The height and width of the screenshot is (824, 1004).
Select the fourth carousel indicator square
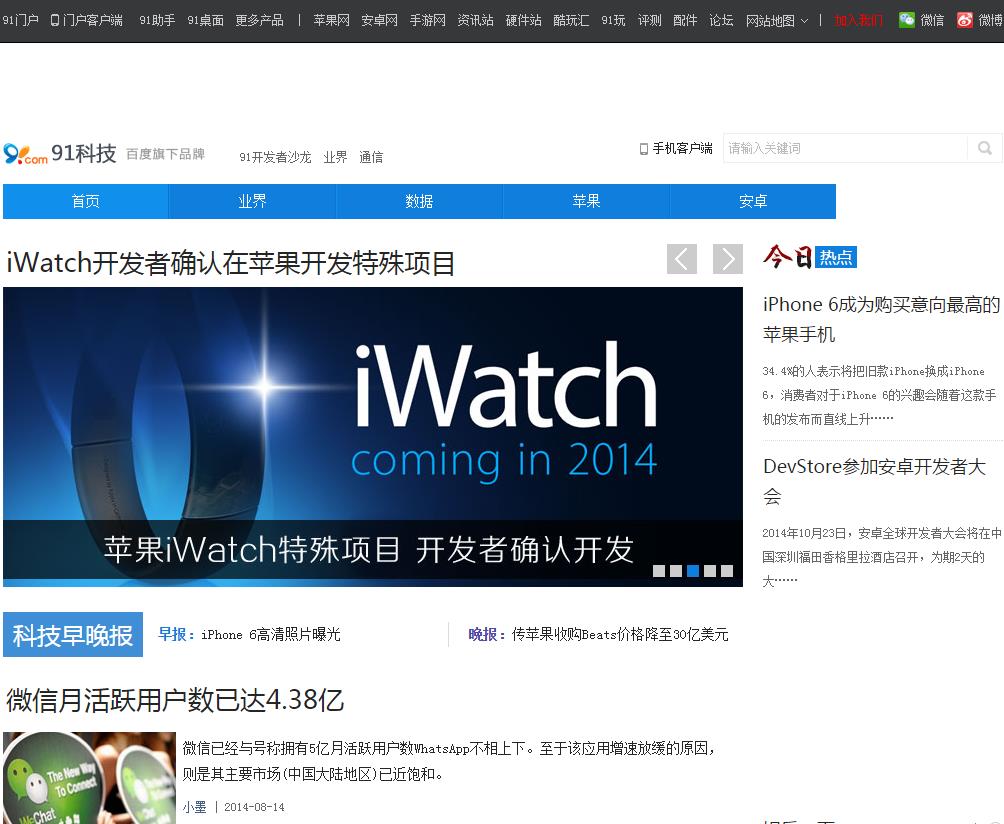[709, 570]
